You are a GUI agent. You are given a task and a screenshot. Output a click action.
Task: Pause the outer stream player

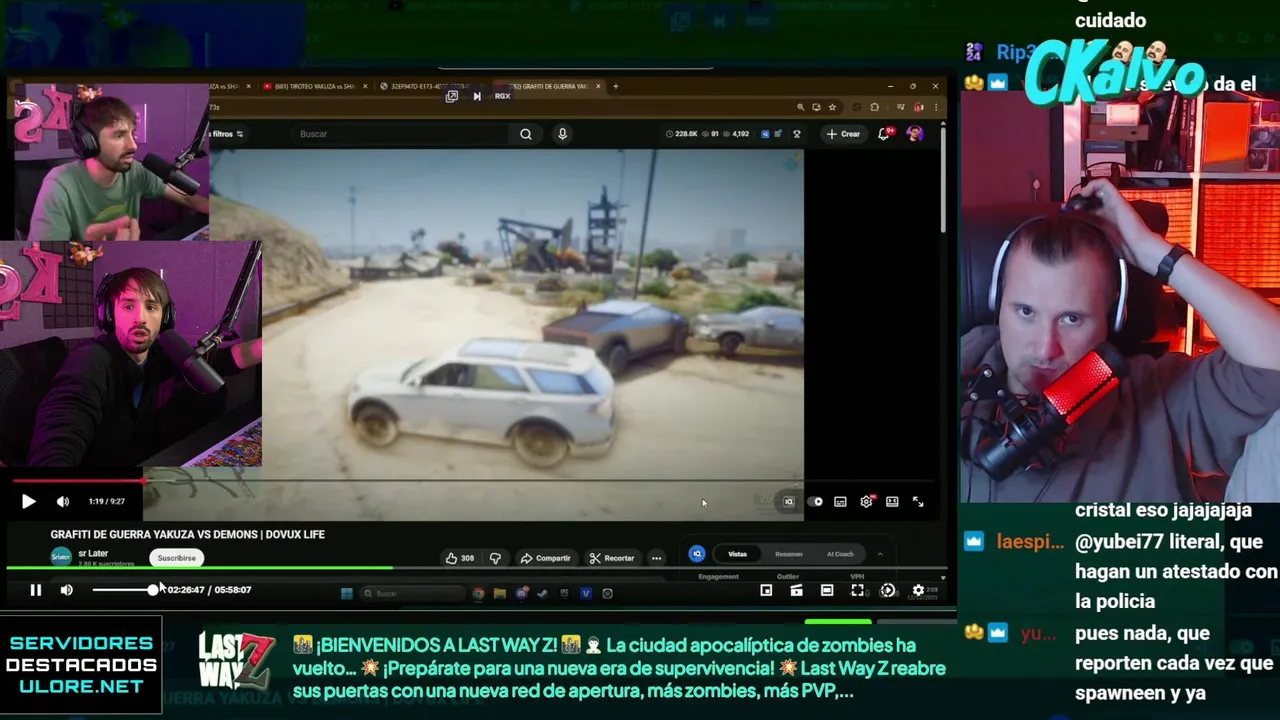coord(35,590)
